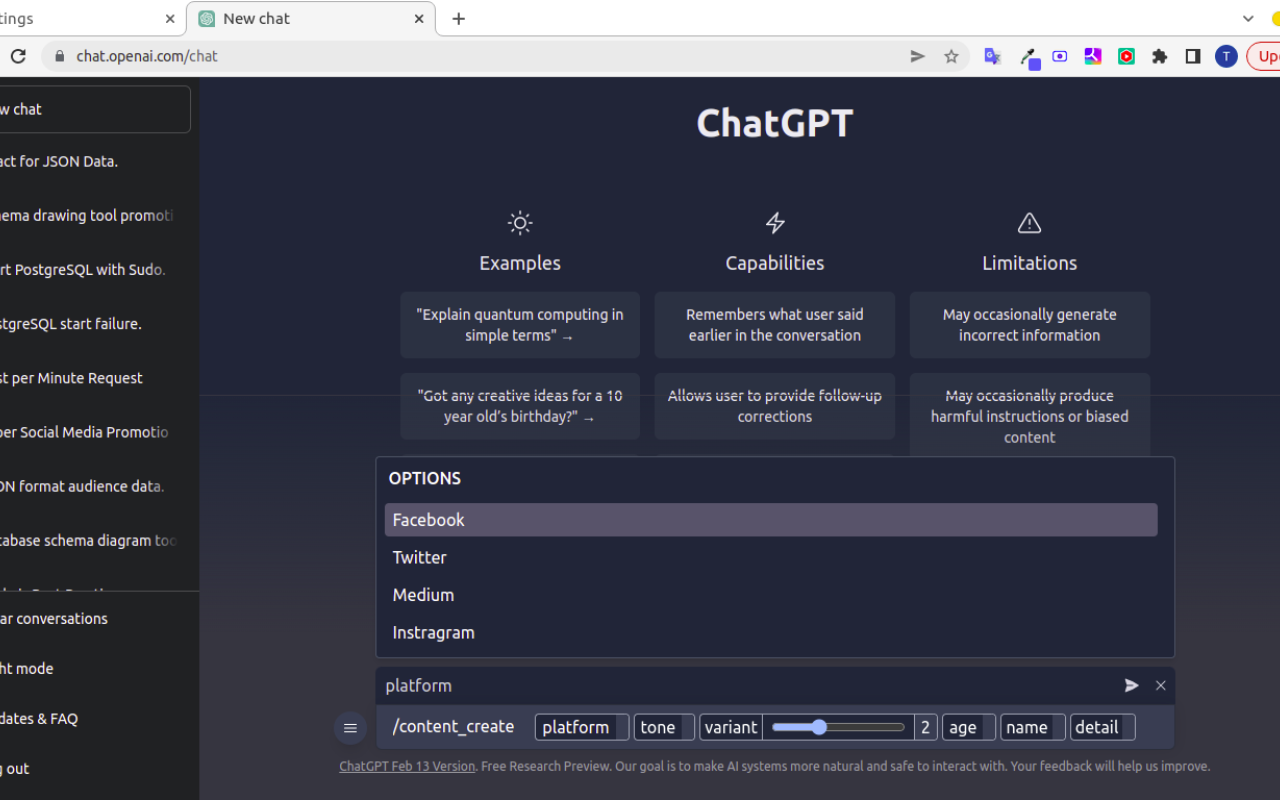Open the ChatGPT Feb 13 Version link

click(x=407, y=766)
